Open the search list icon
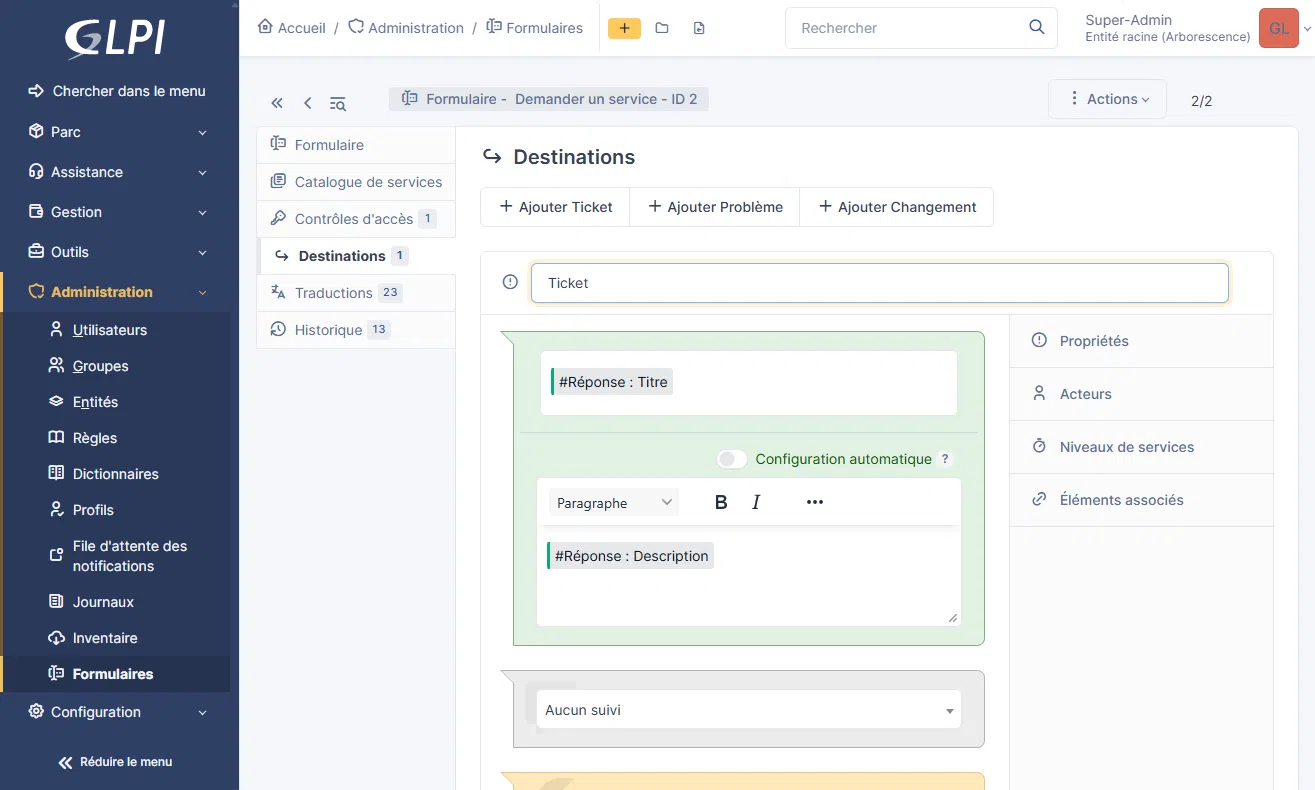 click(x=338, y=103)
